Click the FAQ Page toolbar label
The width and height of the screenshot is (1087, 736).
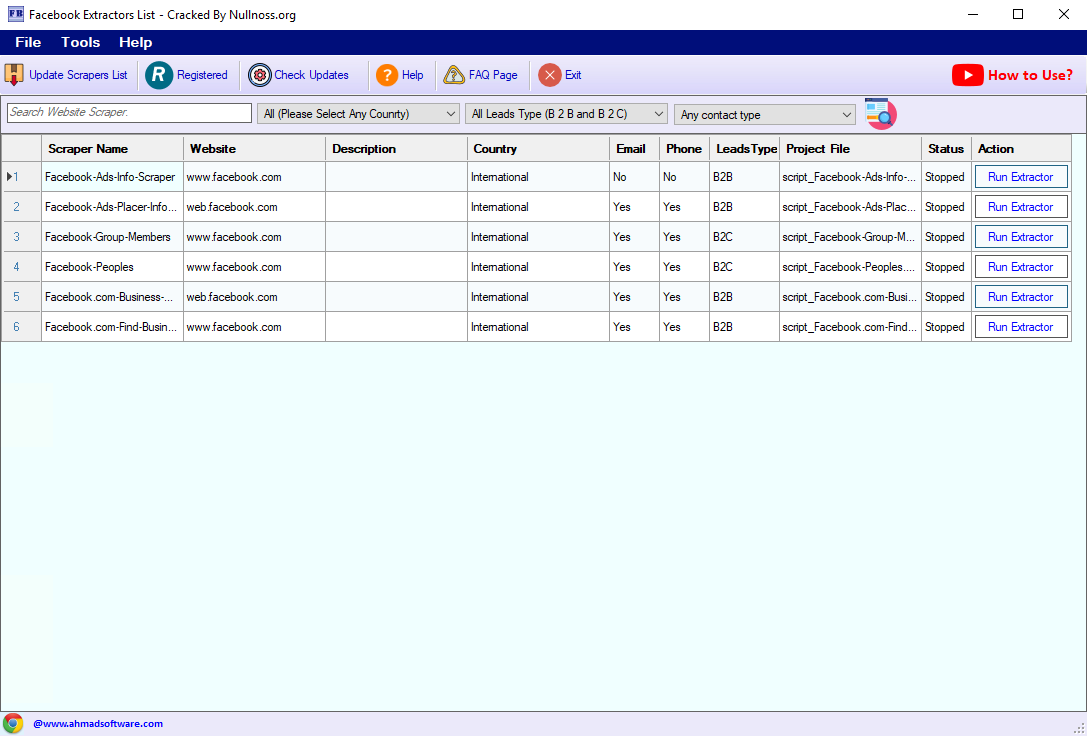493,75
